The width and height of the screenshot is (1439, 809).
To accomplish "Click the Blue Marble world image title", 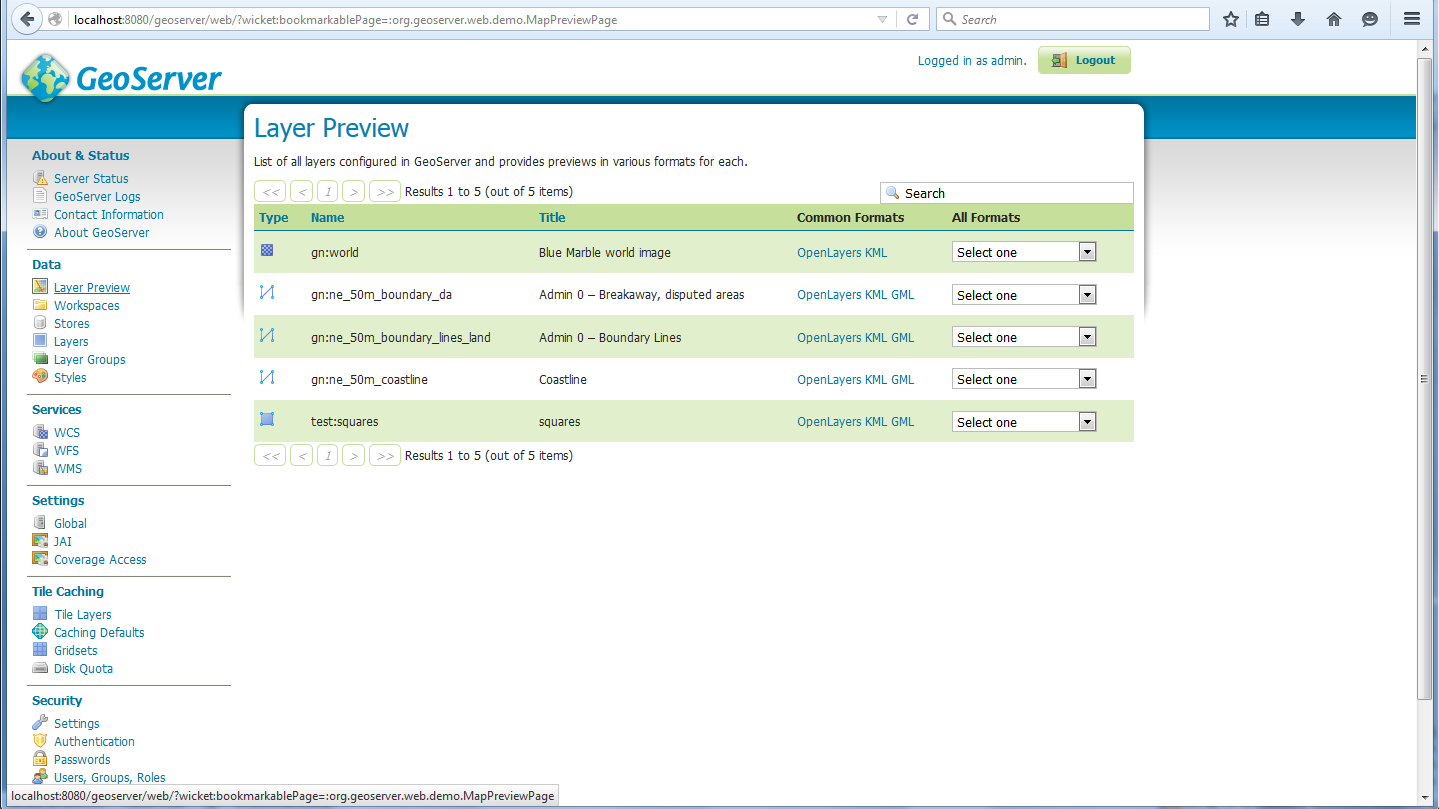I will click(605, 252).
